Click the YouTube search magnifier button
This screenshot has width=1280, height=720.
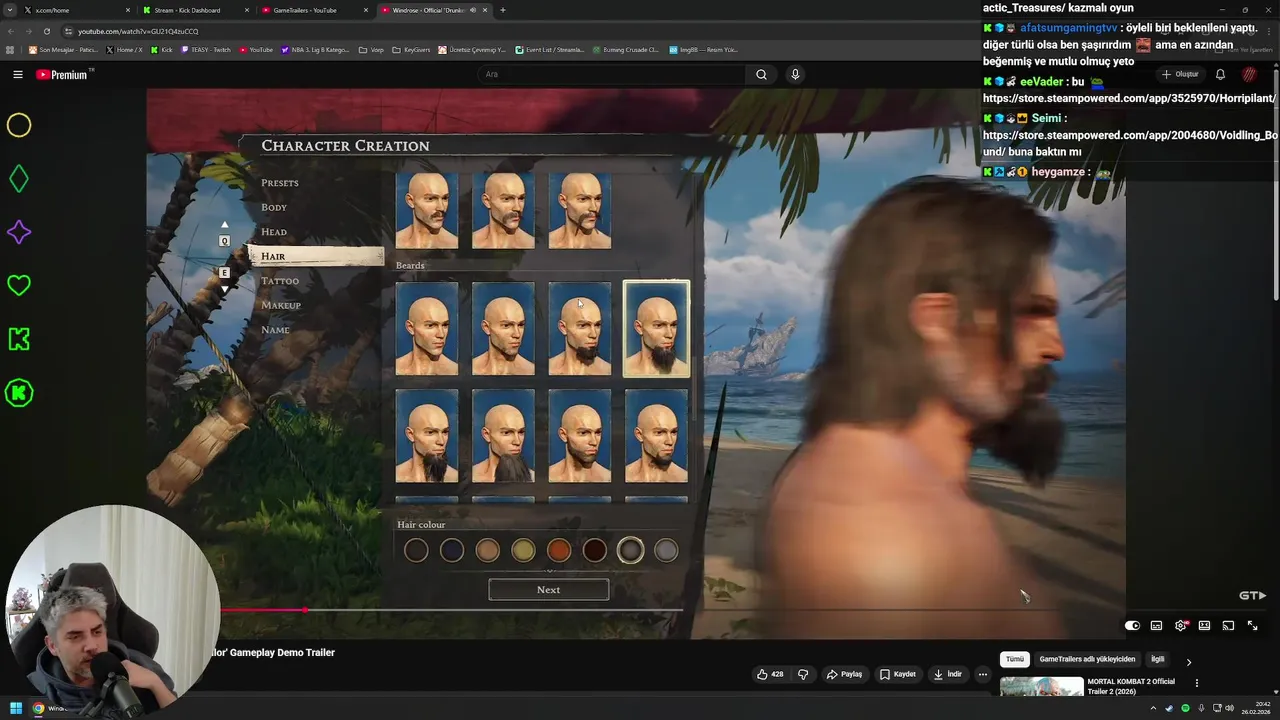pyautogui.click(x=761, y=74)
